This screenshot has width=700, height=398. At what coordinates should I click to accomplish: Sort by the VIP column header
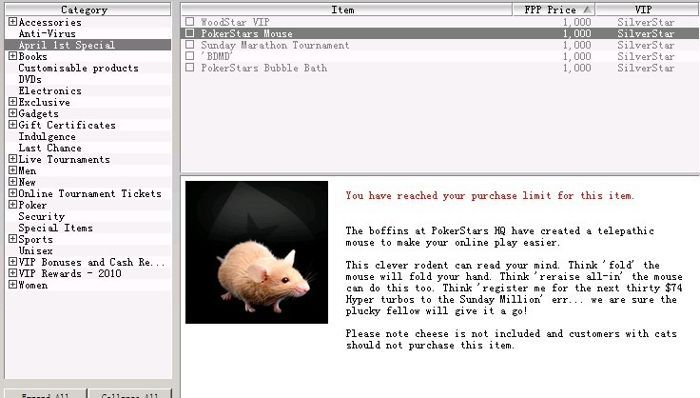point(647,9)
